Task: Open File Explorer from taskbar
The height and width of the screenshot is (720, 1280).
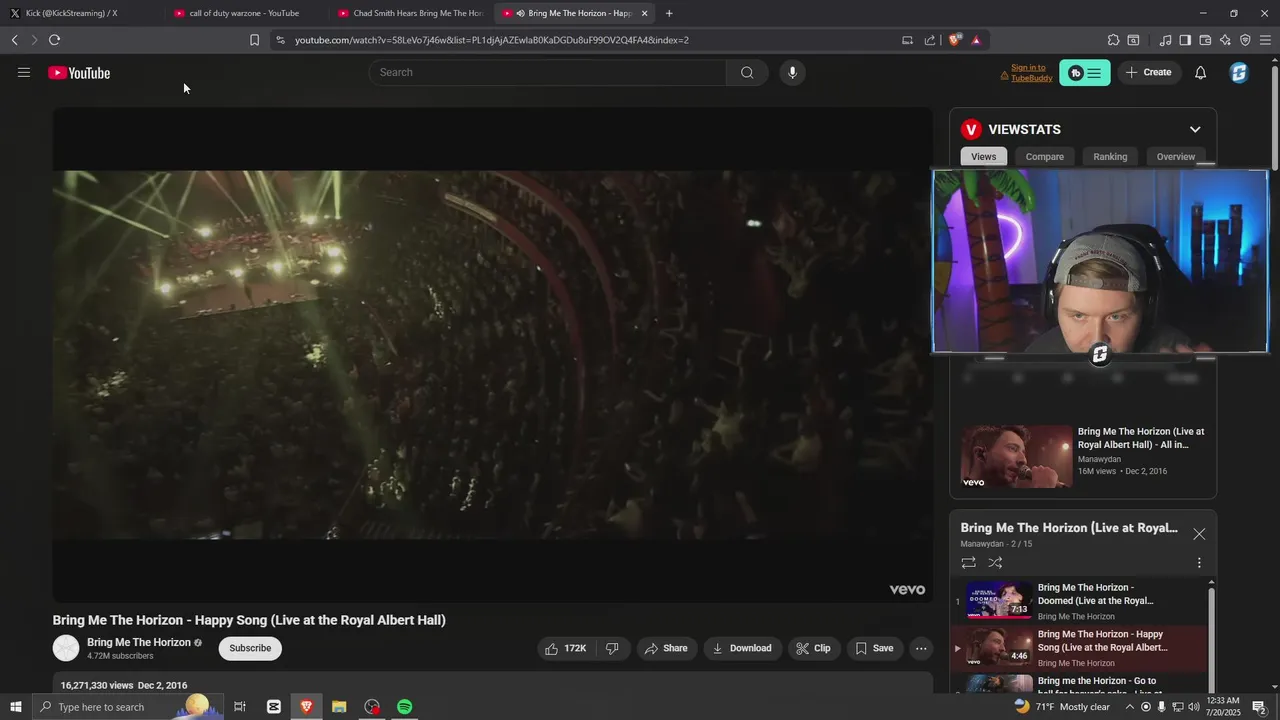Action: click(339, 707)
